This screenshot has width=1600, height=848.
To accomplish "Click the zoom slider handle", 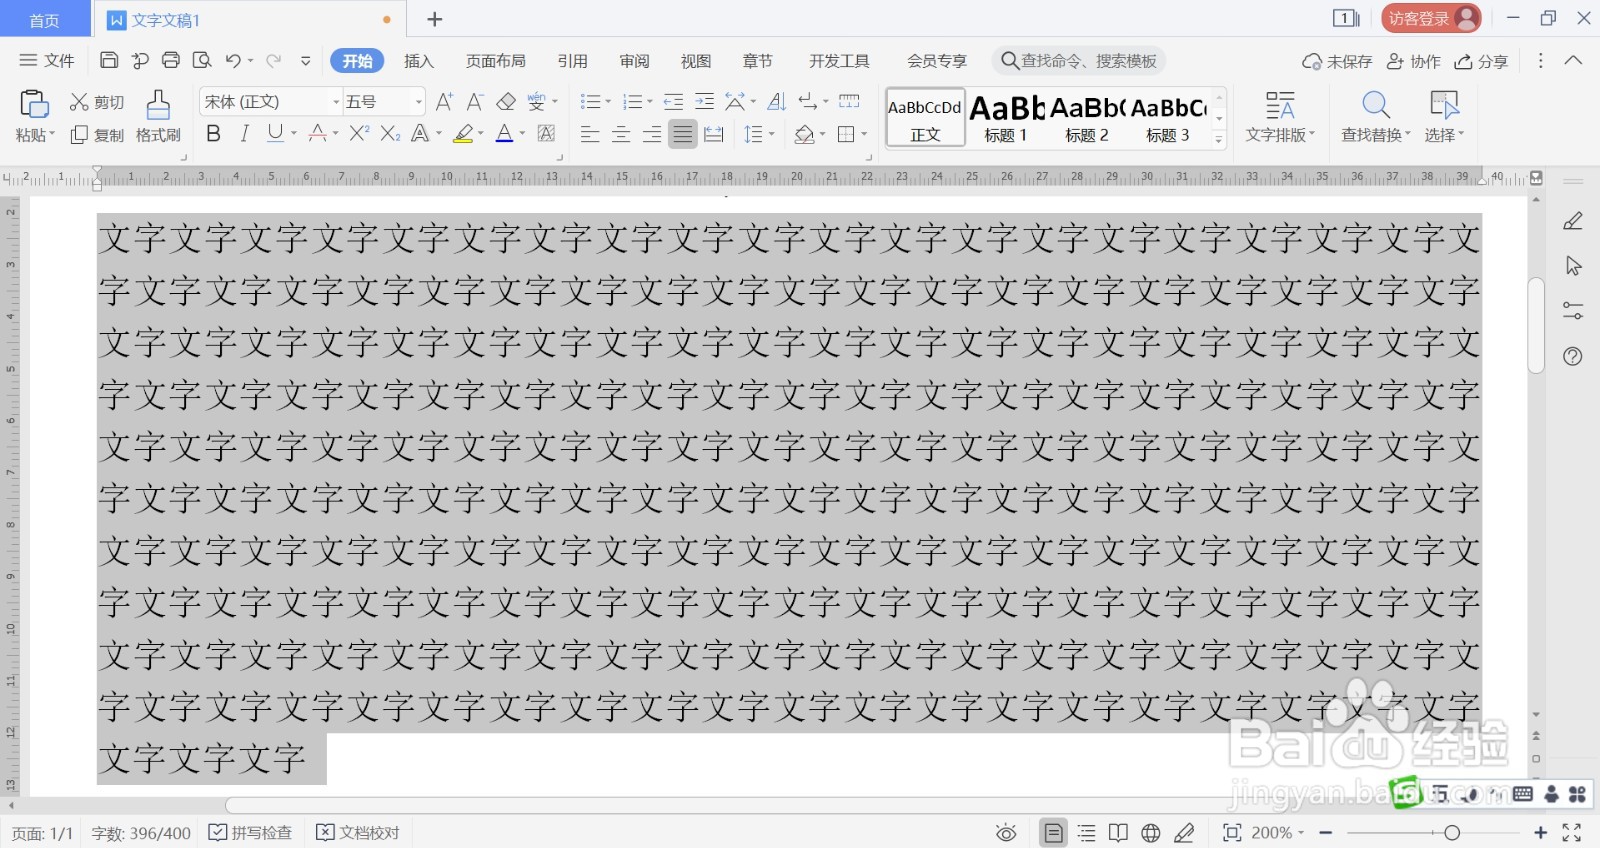I will (1452, 833).
